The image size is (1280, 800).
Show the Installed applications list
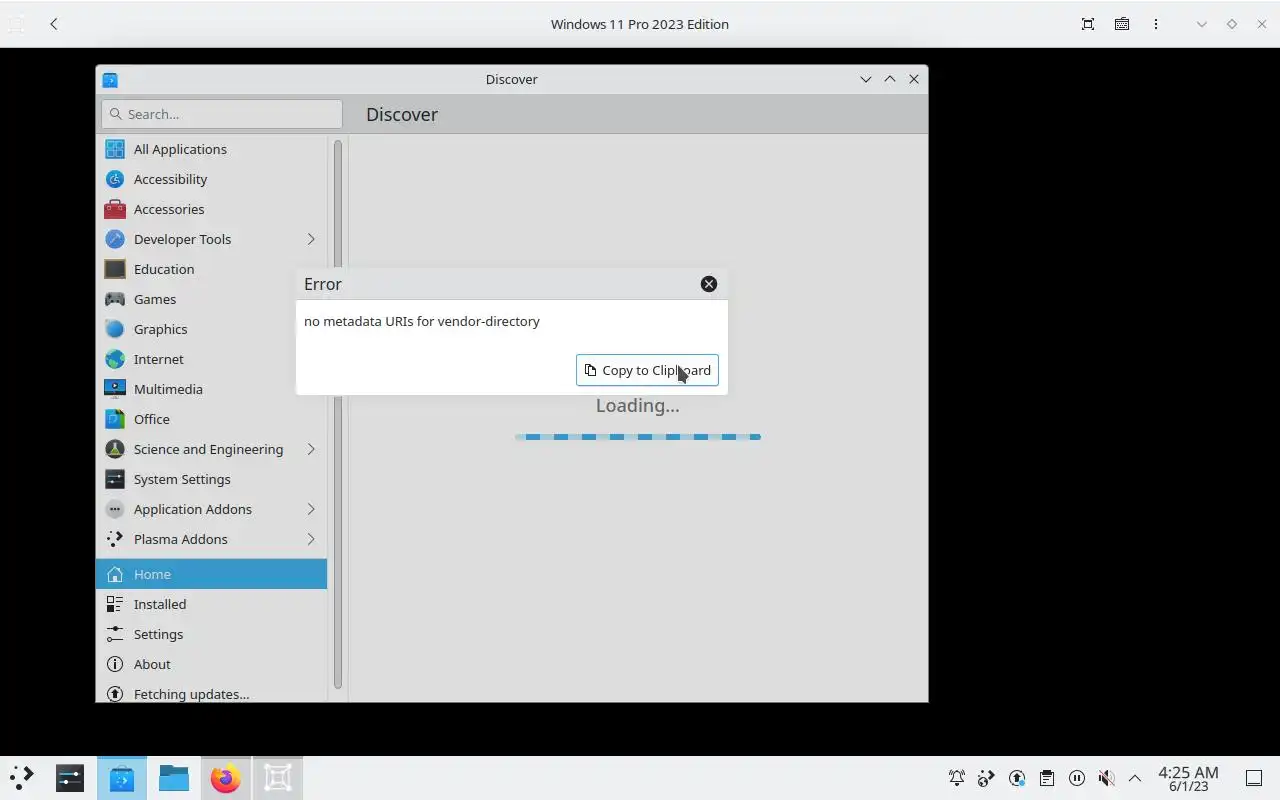(x=211, y=604)
